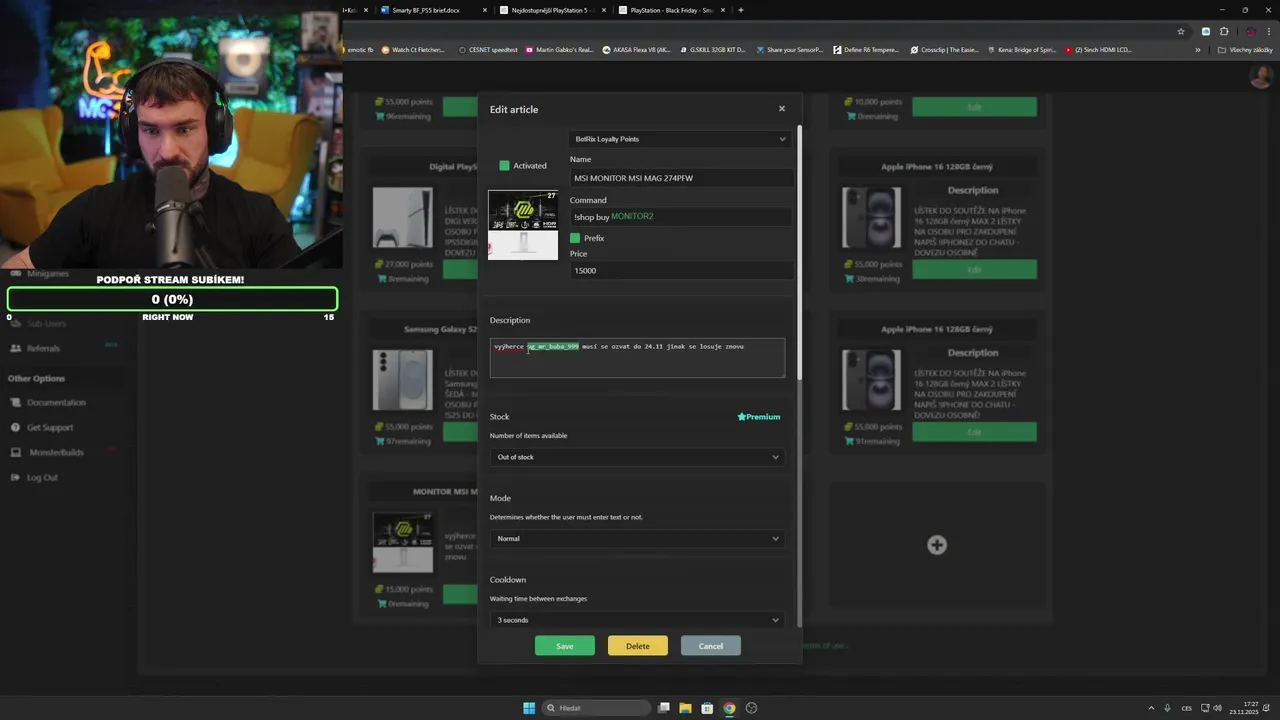Open Watch Ct Fletcher bookmark
The width and height of the screenshot is (1280, 720).
click(413, 49)
